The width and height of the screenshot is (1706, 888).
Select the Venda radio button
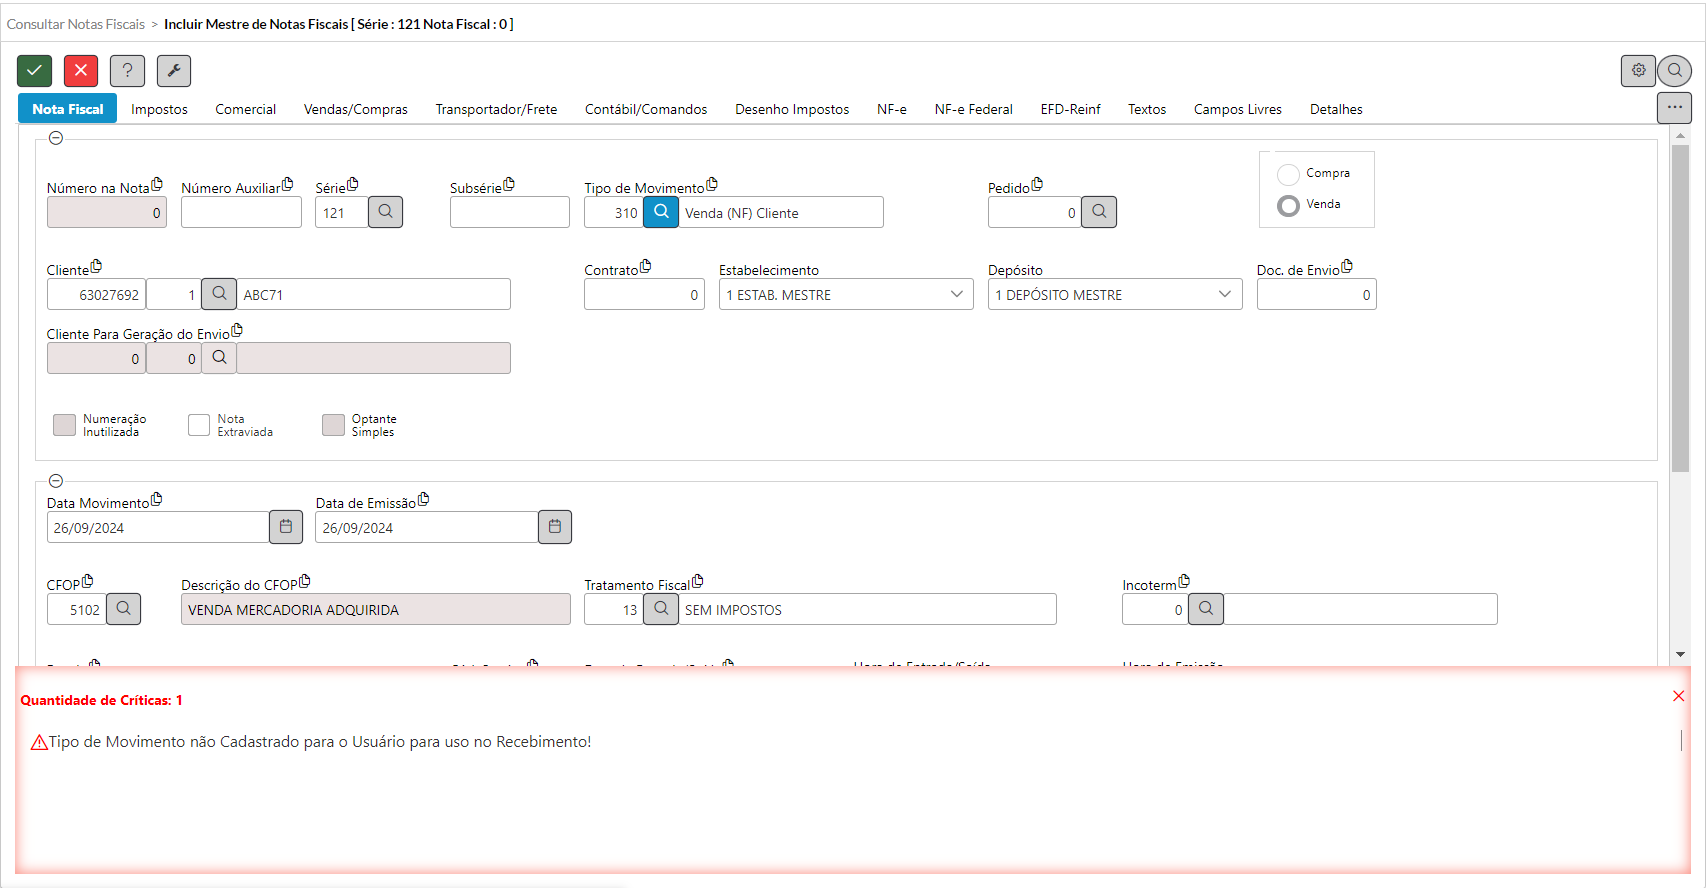click(1289, 205)
